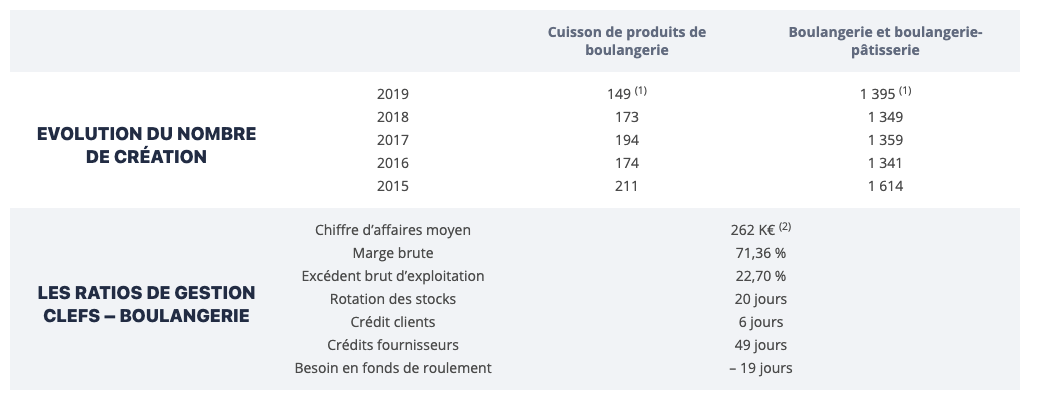Click the 'Boulangerie et boulangerie-pâtisserie' column header

pos(885,41)
